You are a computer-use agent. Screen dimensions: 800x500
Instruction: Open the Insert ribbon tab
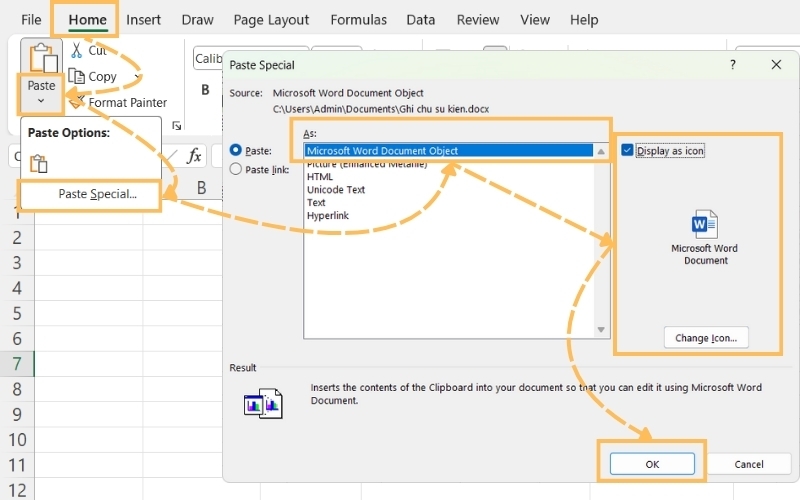(x=143, y=20)
